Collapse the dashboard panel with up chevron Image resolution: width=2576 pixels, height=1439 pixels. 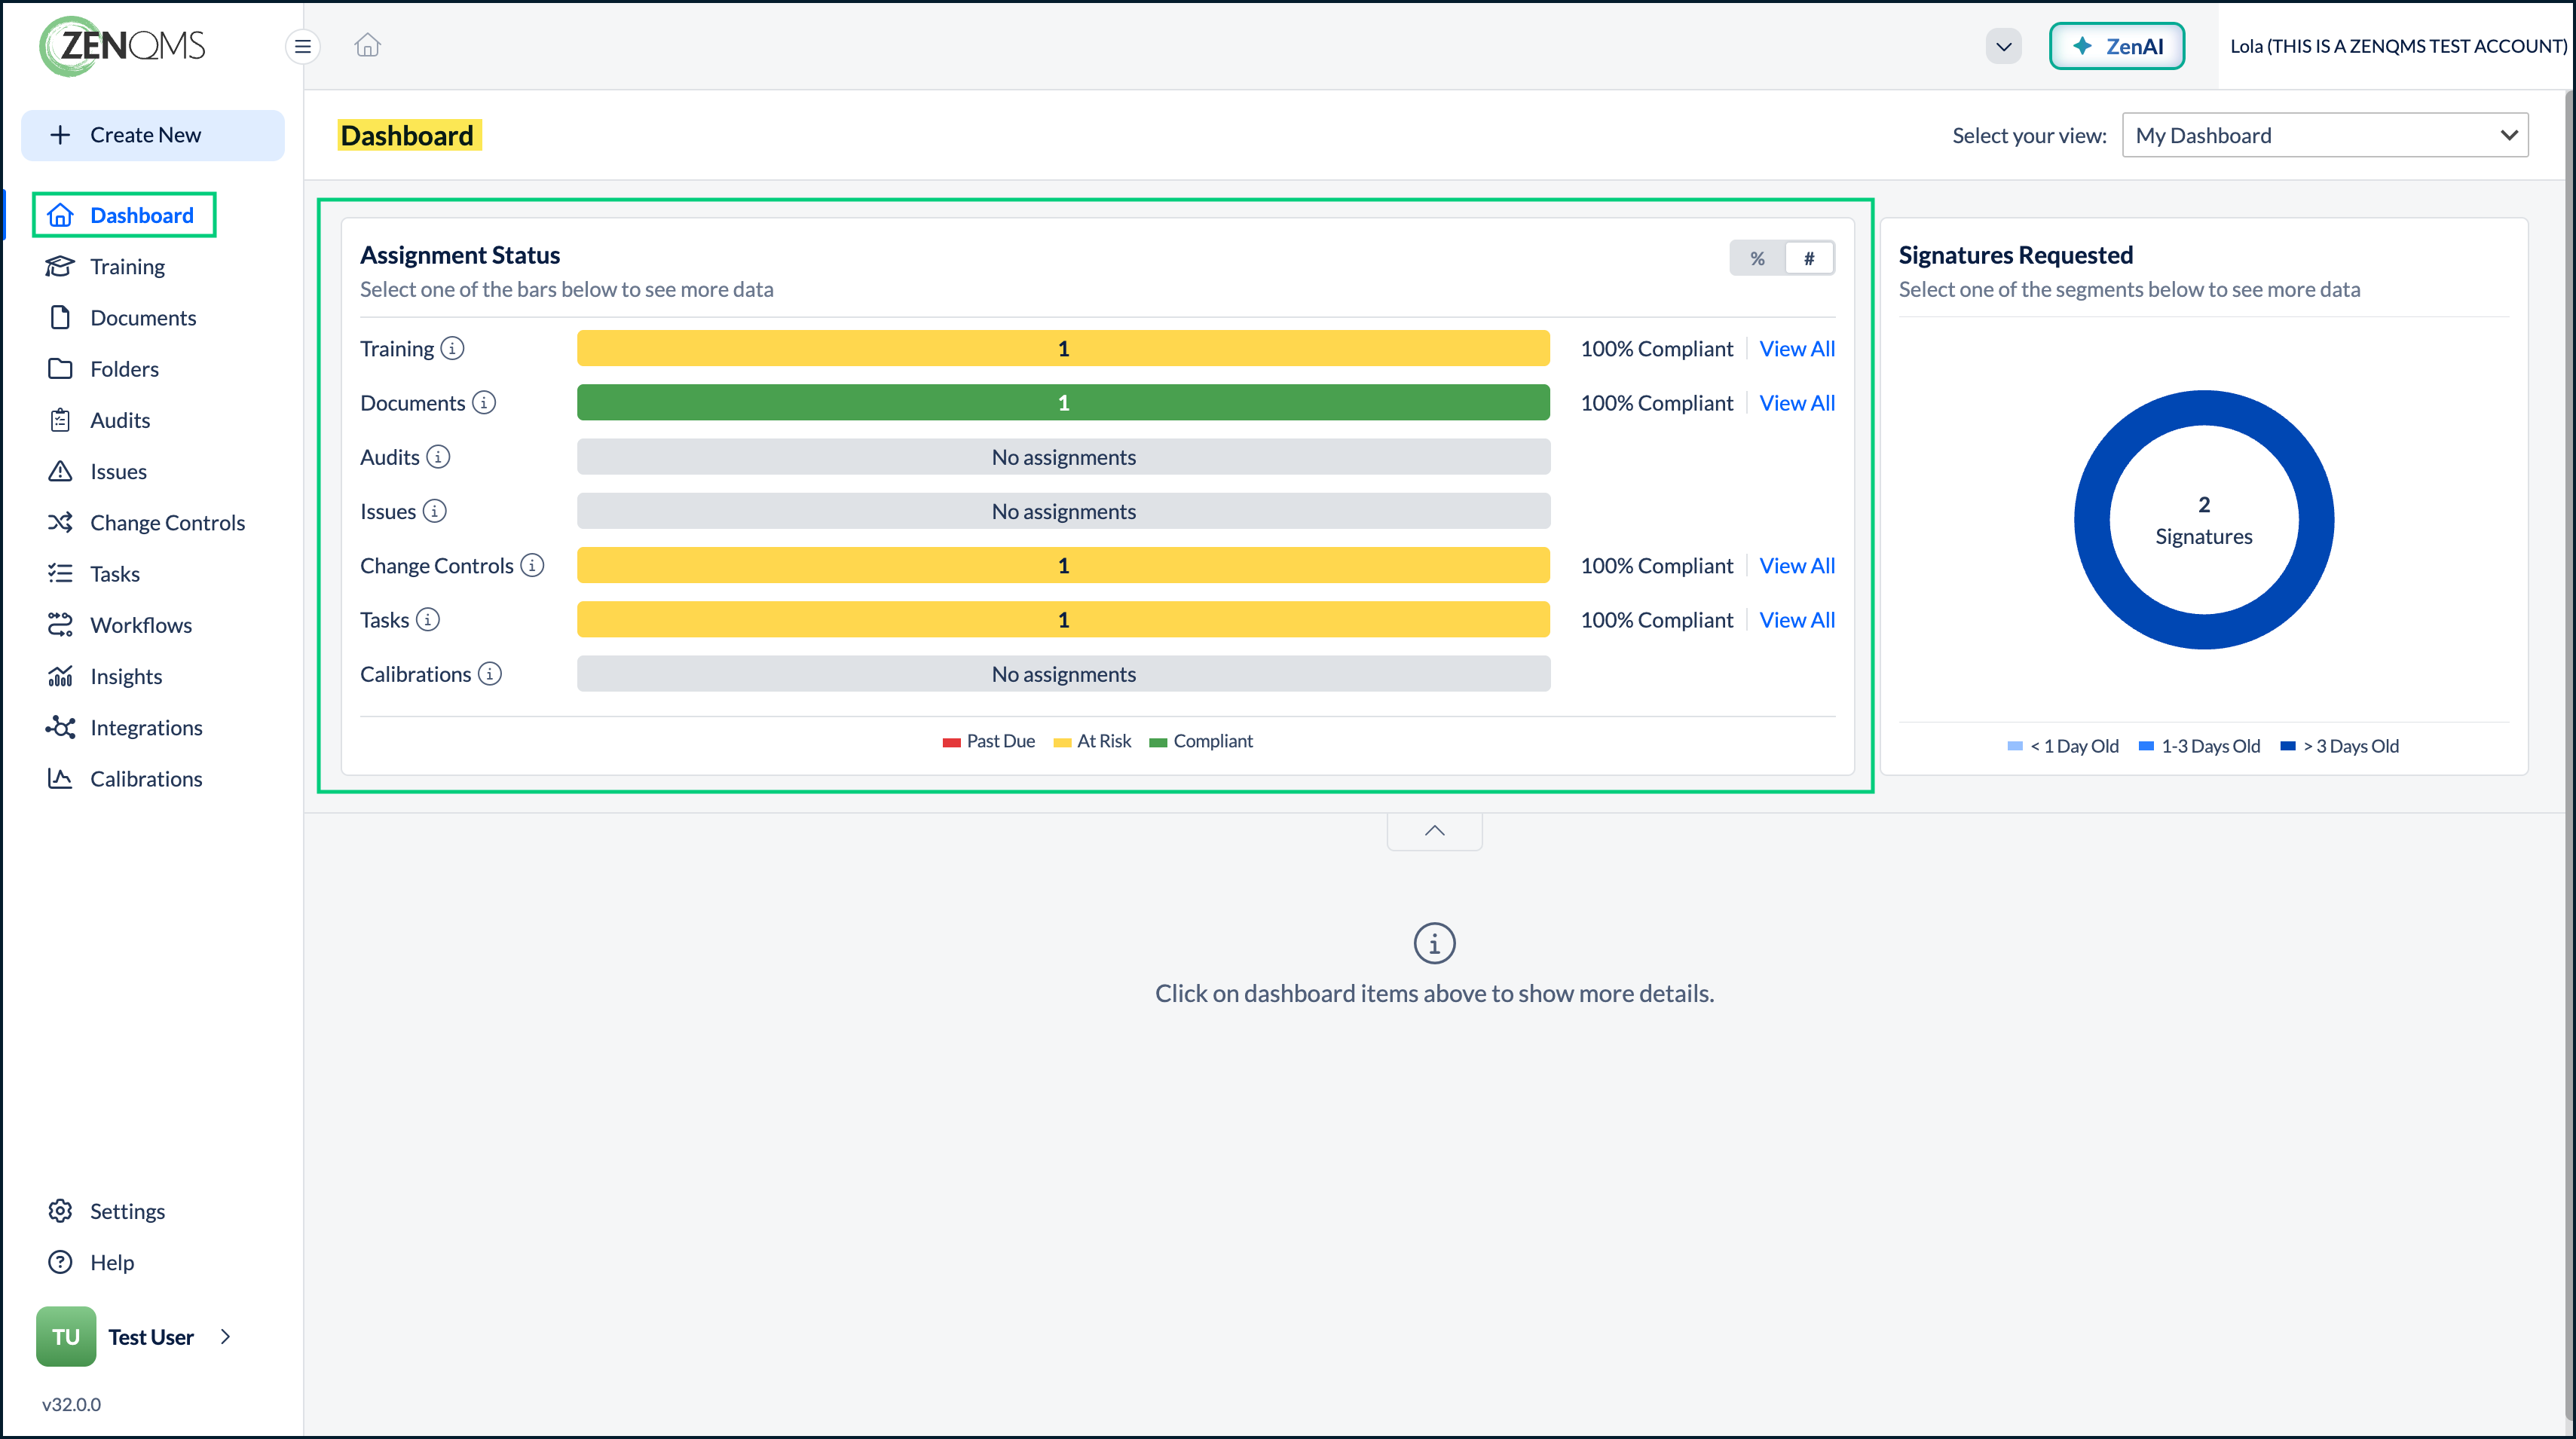click(1434, 831)
